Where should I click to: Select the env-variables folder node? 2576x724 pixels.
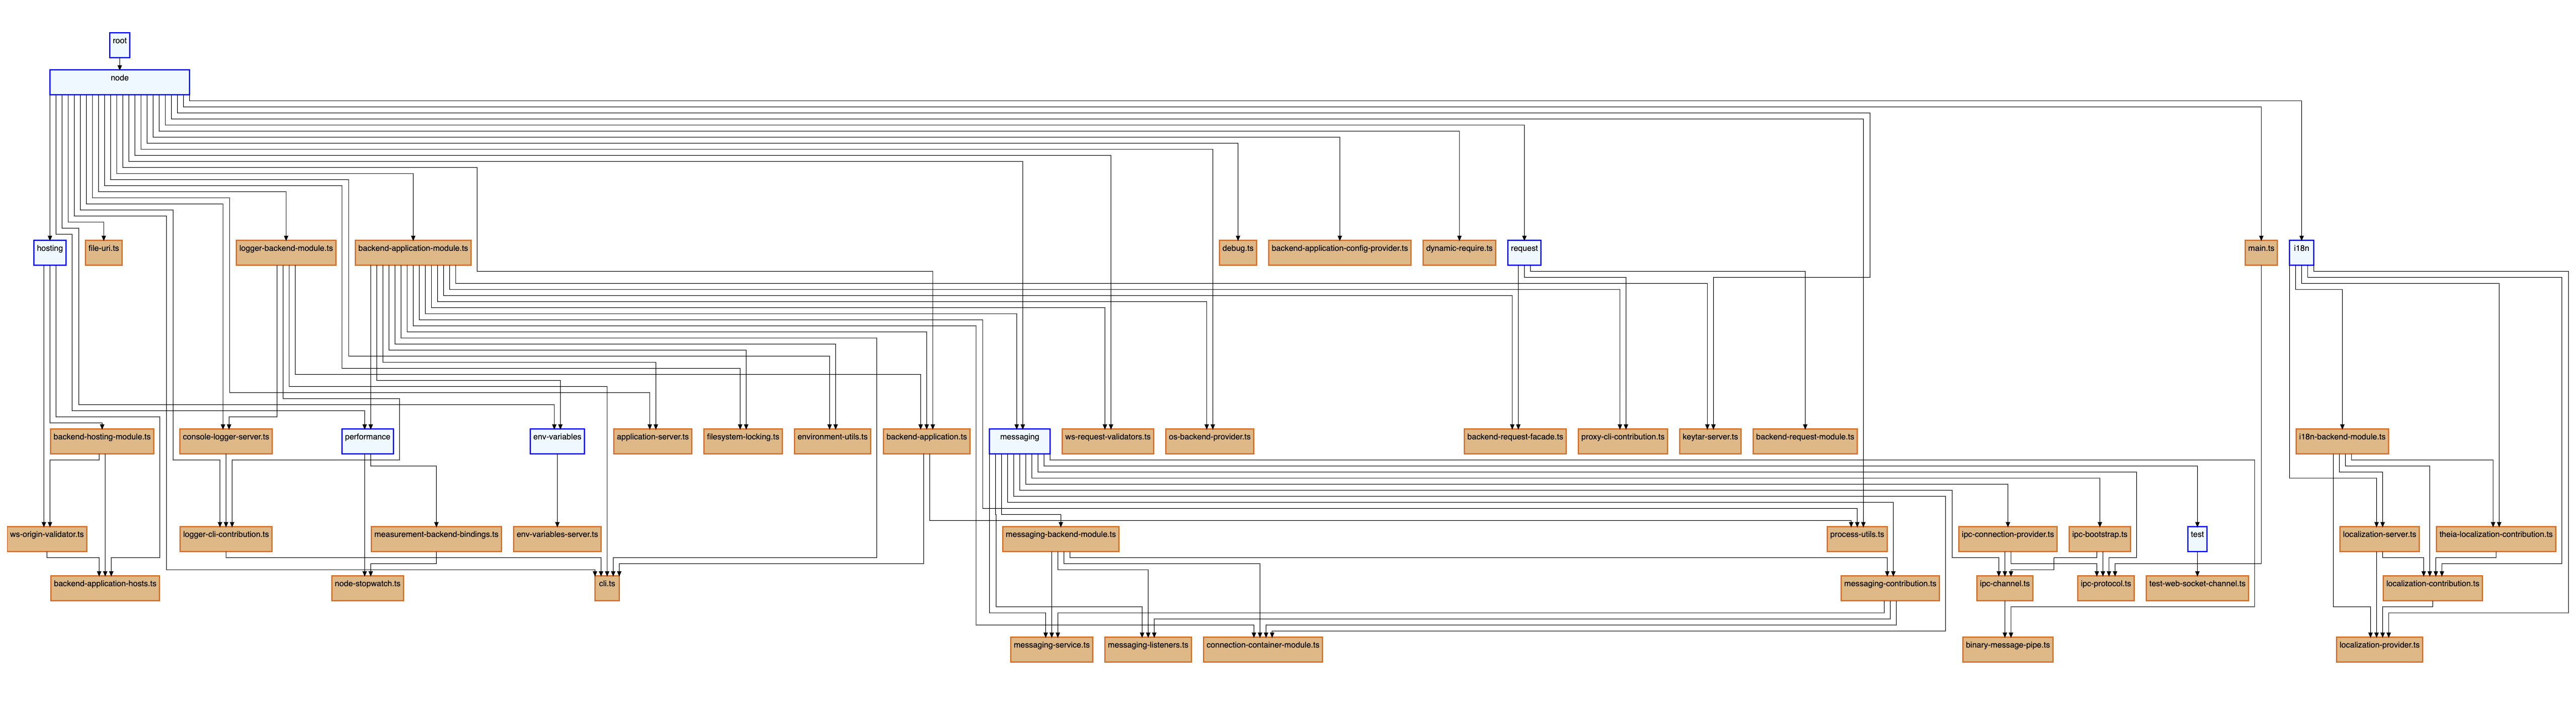click(x=557, y=441)
